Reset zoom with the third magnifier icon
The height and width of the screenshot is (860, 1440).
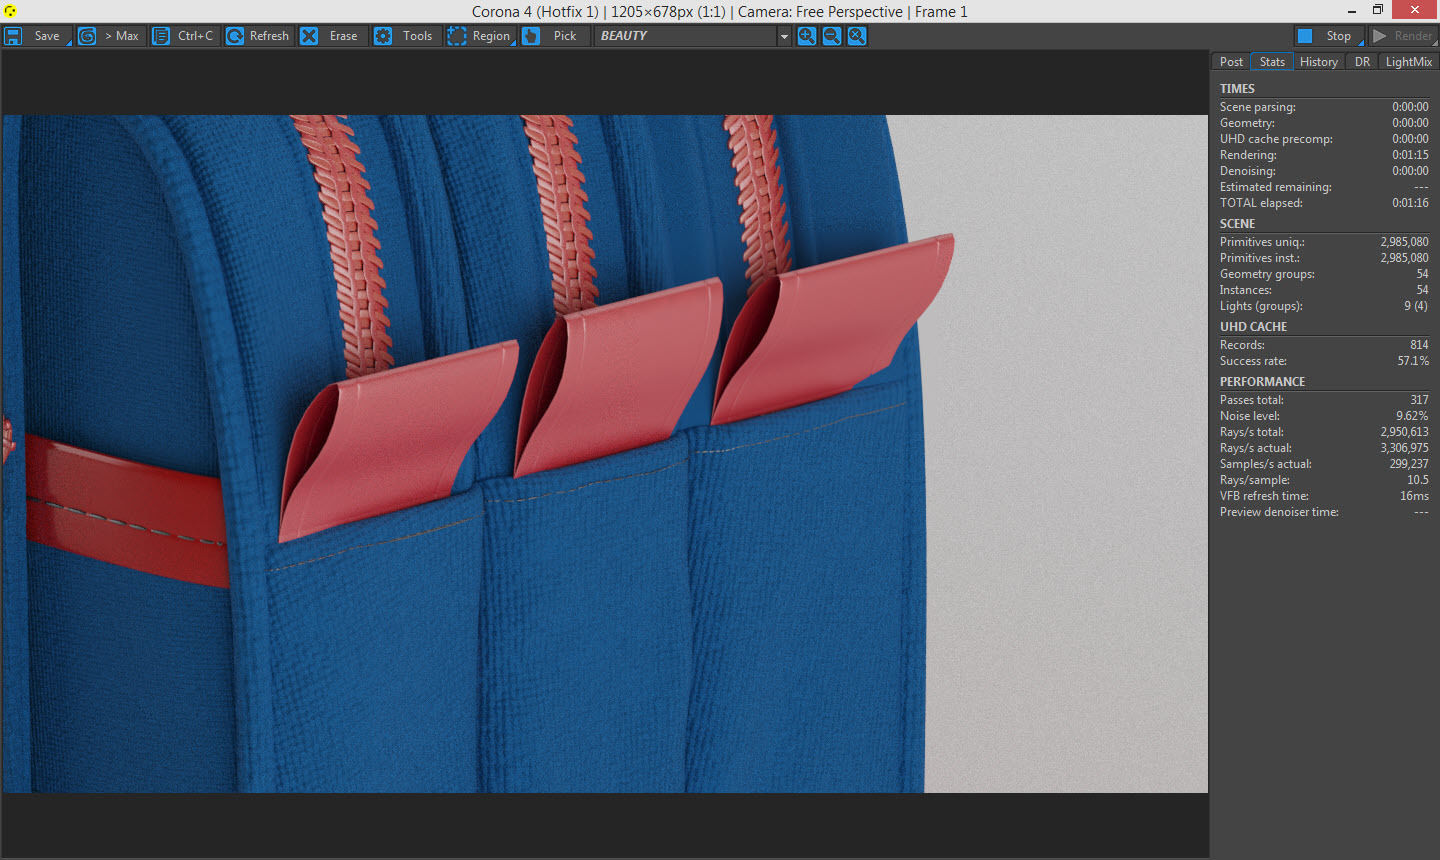tap(857, 36)
